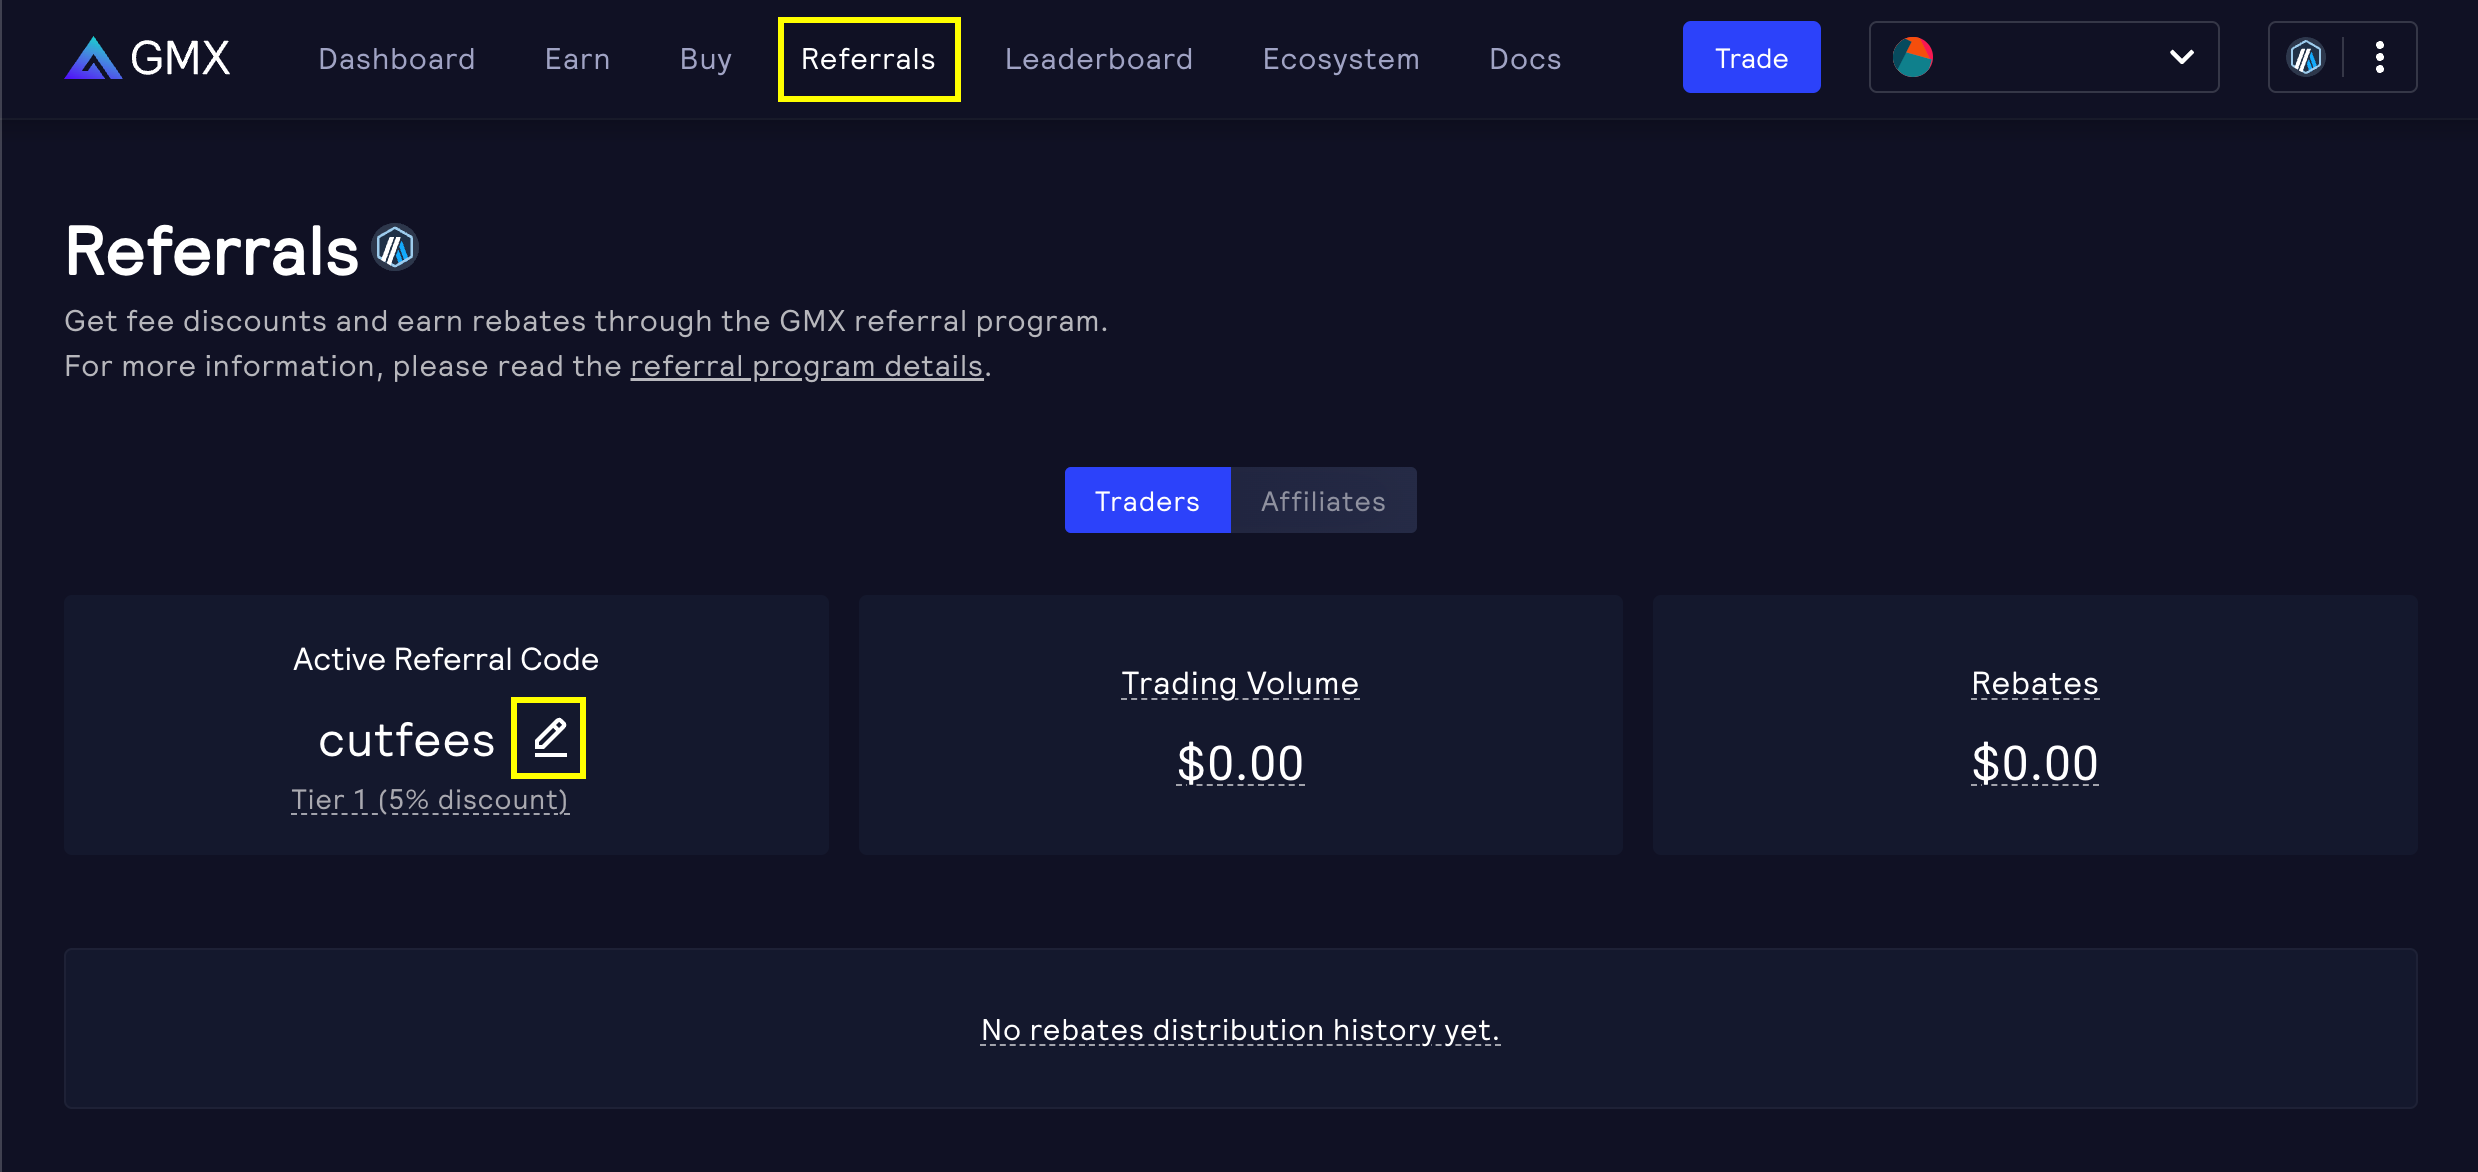Switch to the Affiliates tab
Viewport: 2478px width, 1172px height.
[1323, 501]
